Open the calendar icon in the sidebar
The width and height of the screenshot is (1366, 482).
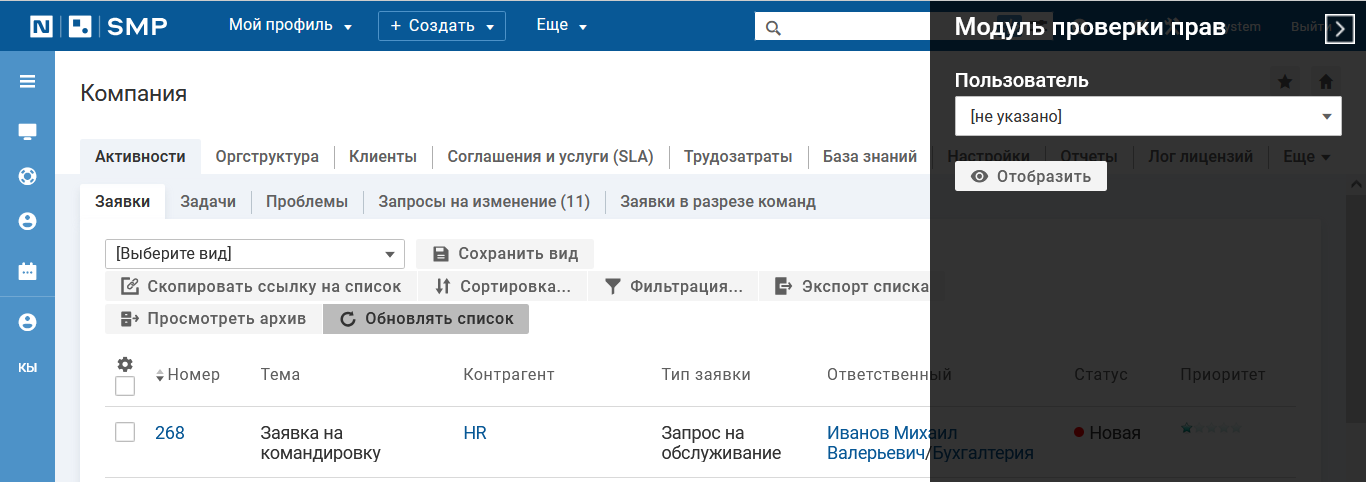pyautogui.click(x=27, y=271)
